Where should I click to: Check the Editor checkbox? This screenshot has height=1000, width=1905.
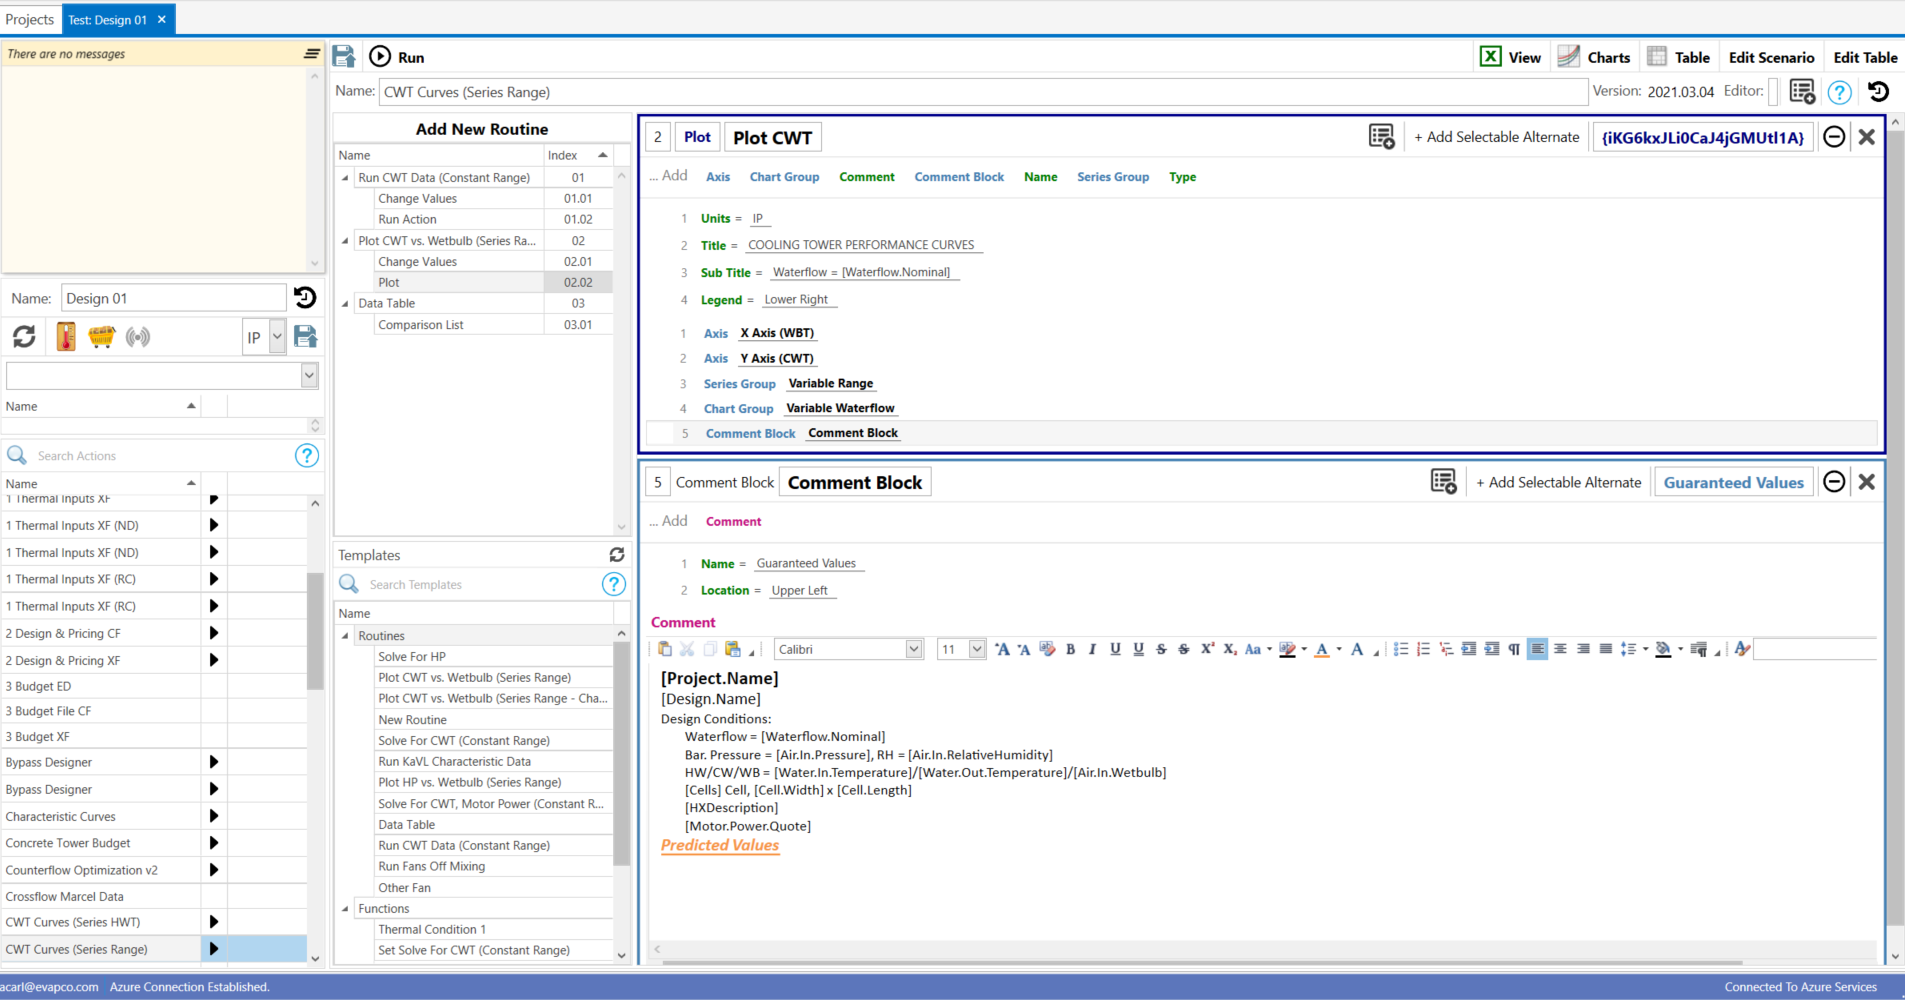tap(1773, 92)
